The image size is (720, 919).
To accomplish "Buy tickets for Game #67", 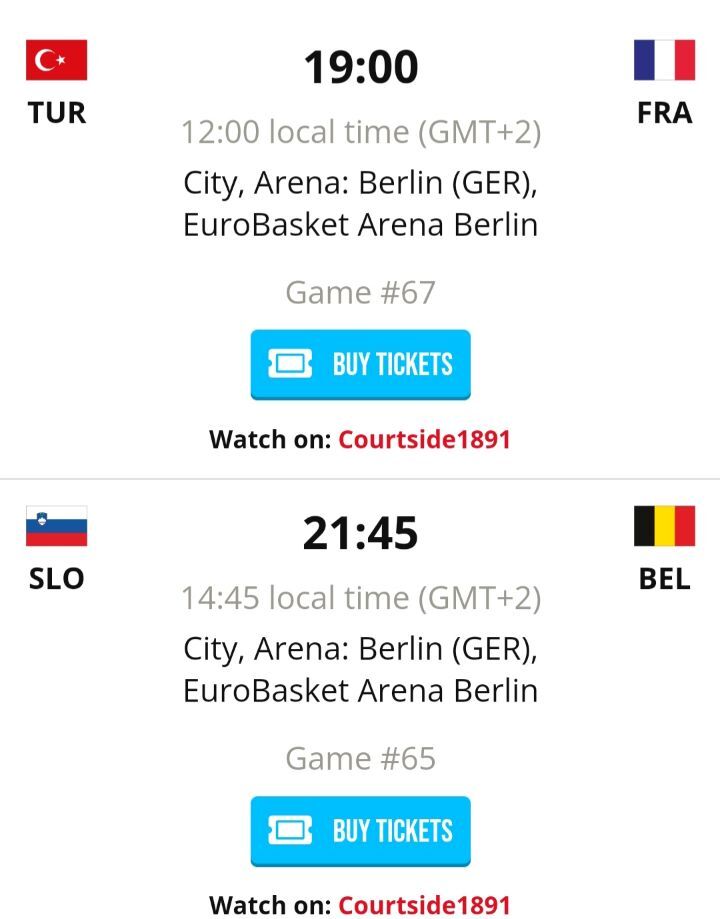I will click(x=360, y=365).
